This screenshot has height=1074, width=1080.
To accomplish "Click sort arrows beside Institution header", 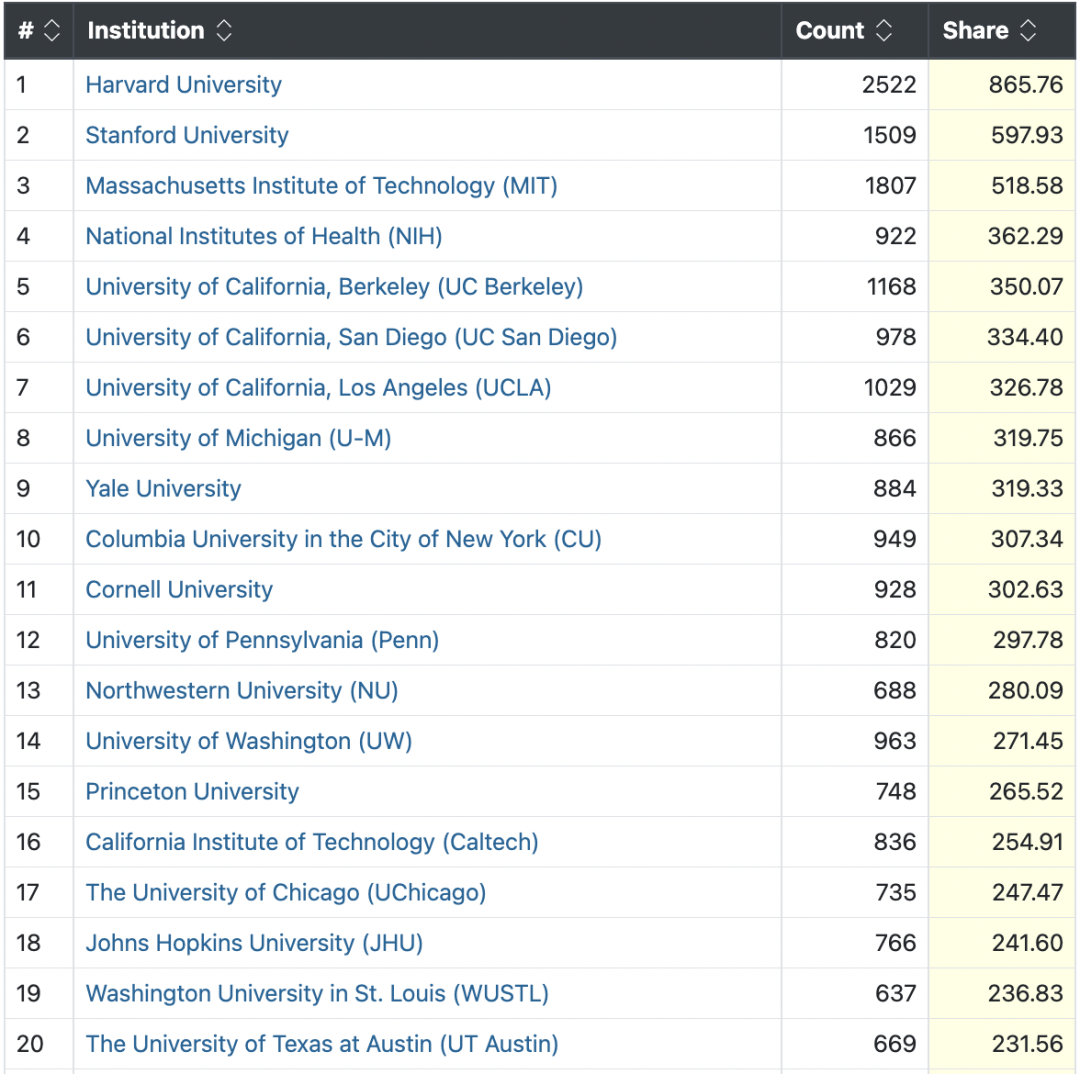I will tap(224, 31).
